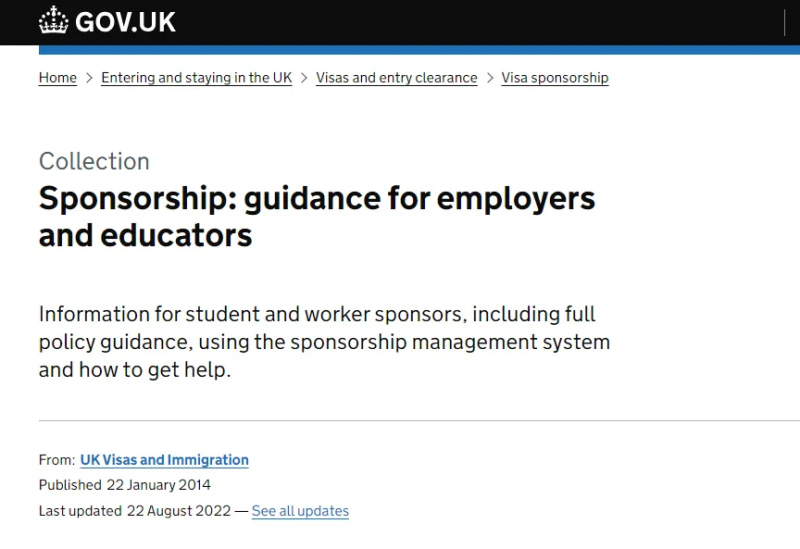Viewport: 800px width, 549px height.
Task: Click the crown logo icon
Action: coord(54,20)
